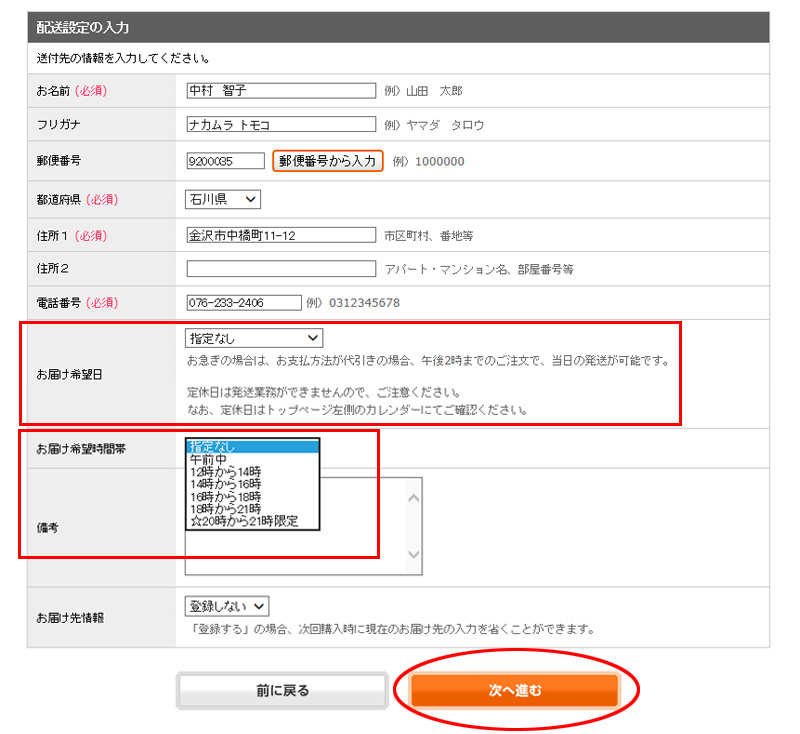Select ☆20時から21時限定 time option

pyautogui.click(x=253, y=521)
